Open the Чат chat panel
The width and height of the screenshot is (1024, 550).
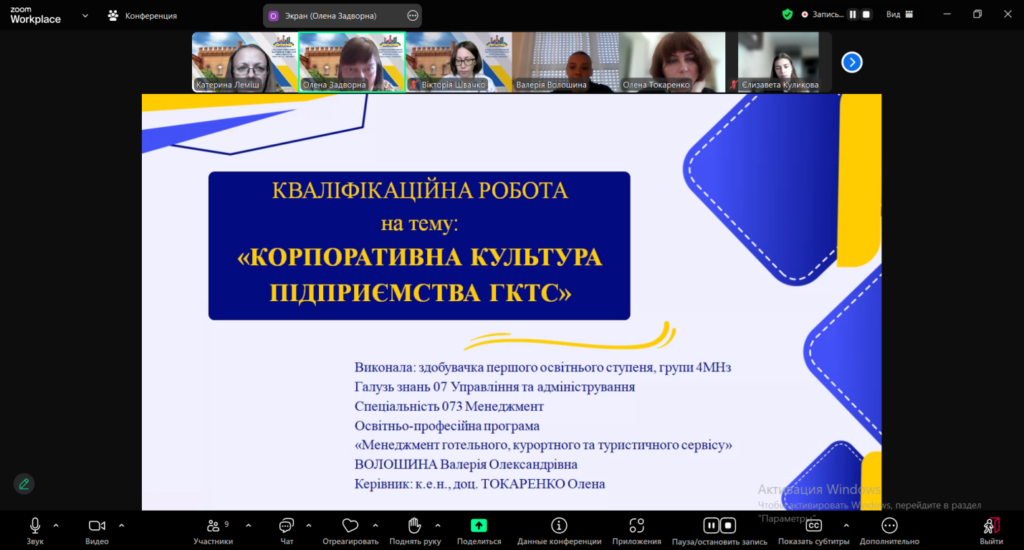pyautogui.click(x=287, y=530)
